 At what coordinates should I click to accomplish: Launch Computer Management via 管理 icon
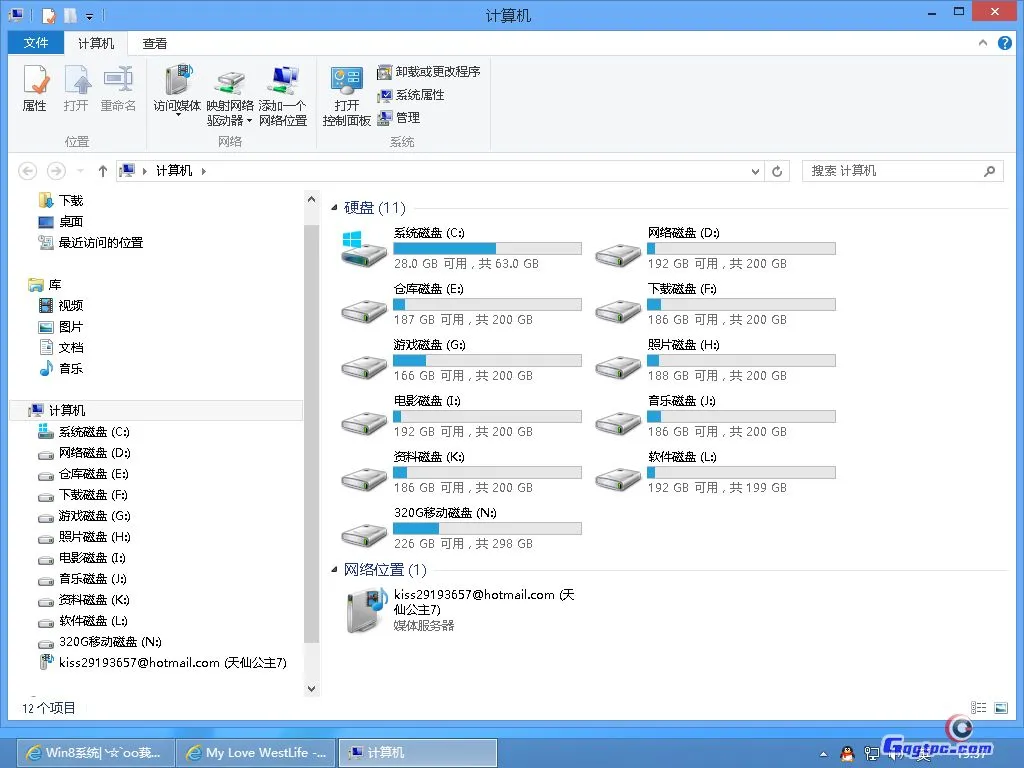tap(404, 117)
